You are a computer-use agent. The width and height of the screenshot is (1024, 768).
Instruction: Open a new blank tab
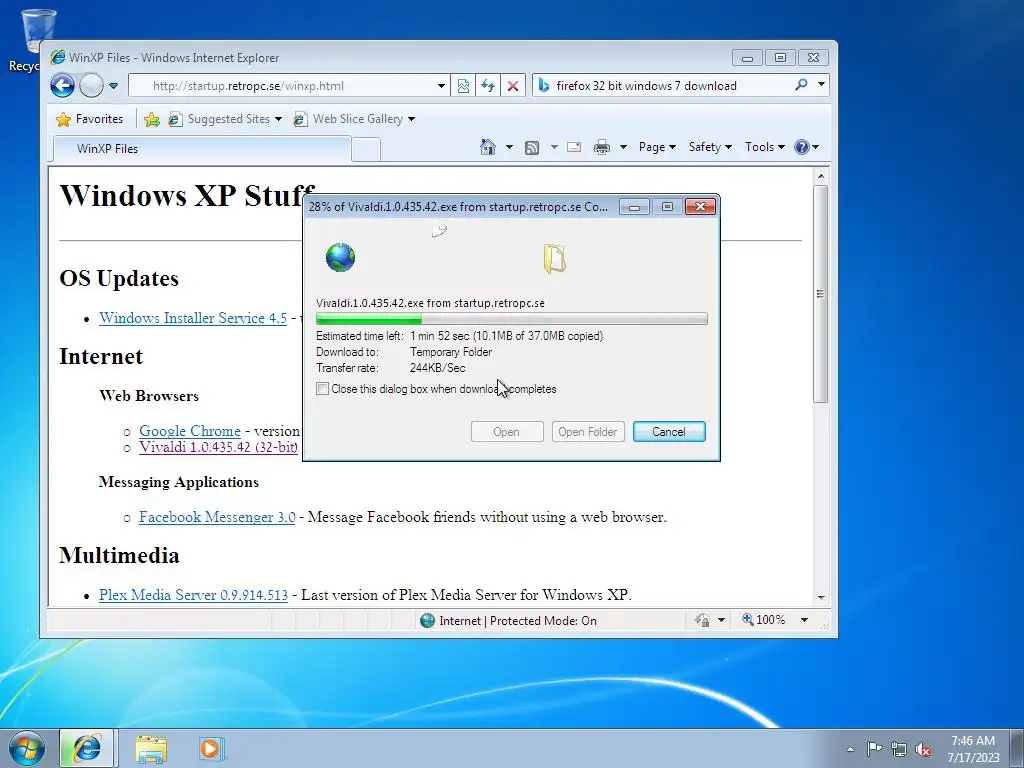click(366, 149)
